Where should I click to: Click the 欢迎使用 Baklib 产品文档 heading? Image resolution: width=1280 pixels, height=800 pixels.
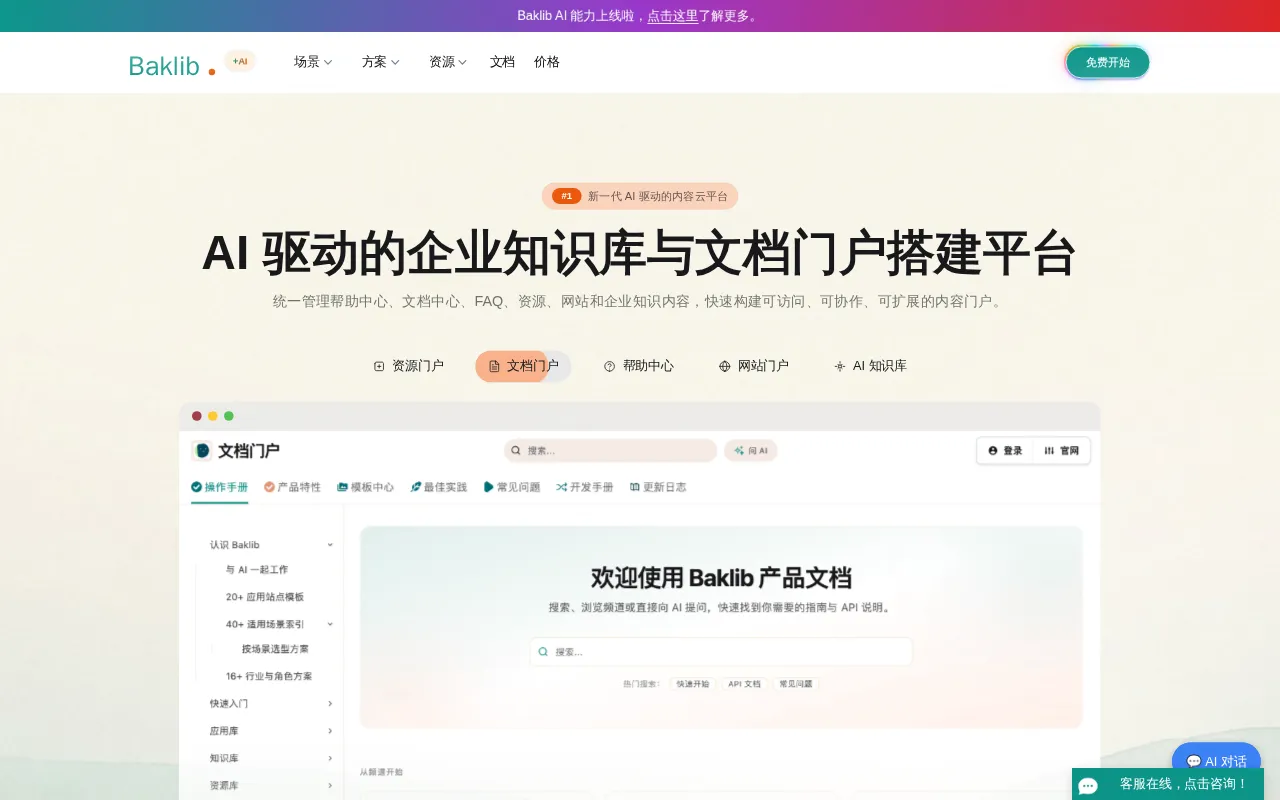click(721, 578)
